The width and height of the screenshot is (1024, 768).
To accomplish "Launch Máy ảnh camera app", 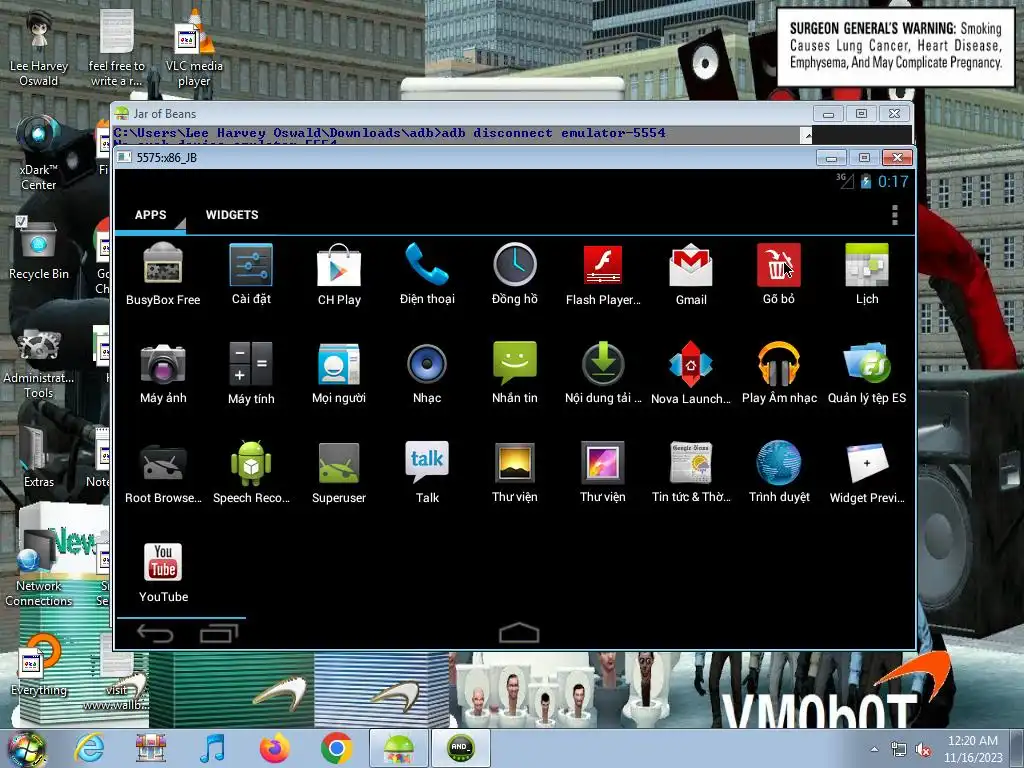I will click(163, 374).
